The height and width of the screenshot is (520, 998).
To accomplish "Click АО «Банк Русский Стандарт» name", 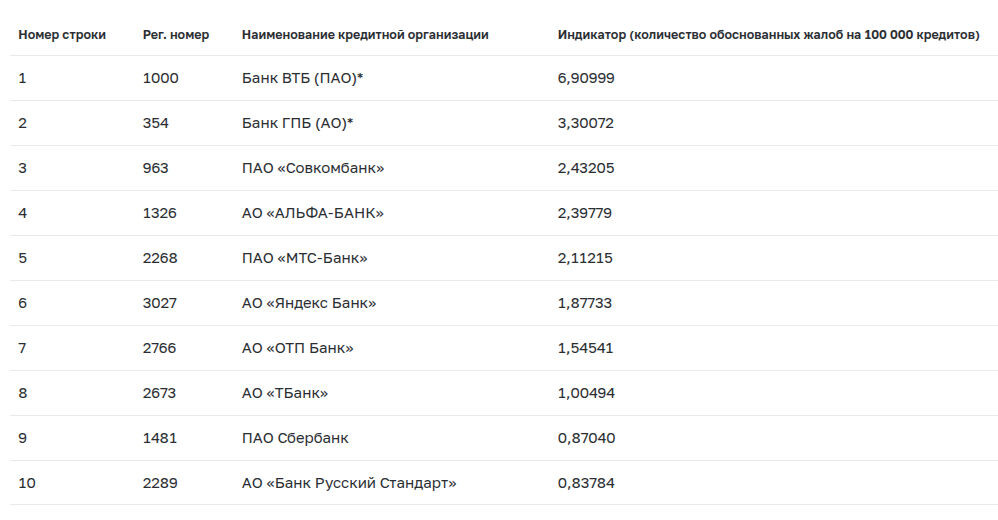I will pos(349,483).
